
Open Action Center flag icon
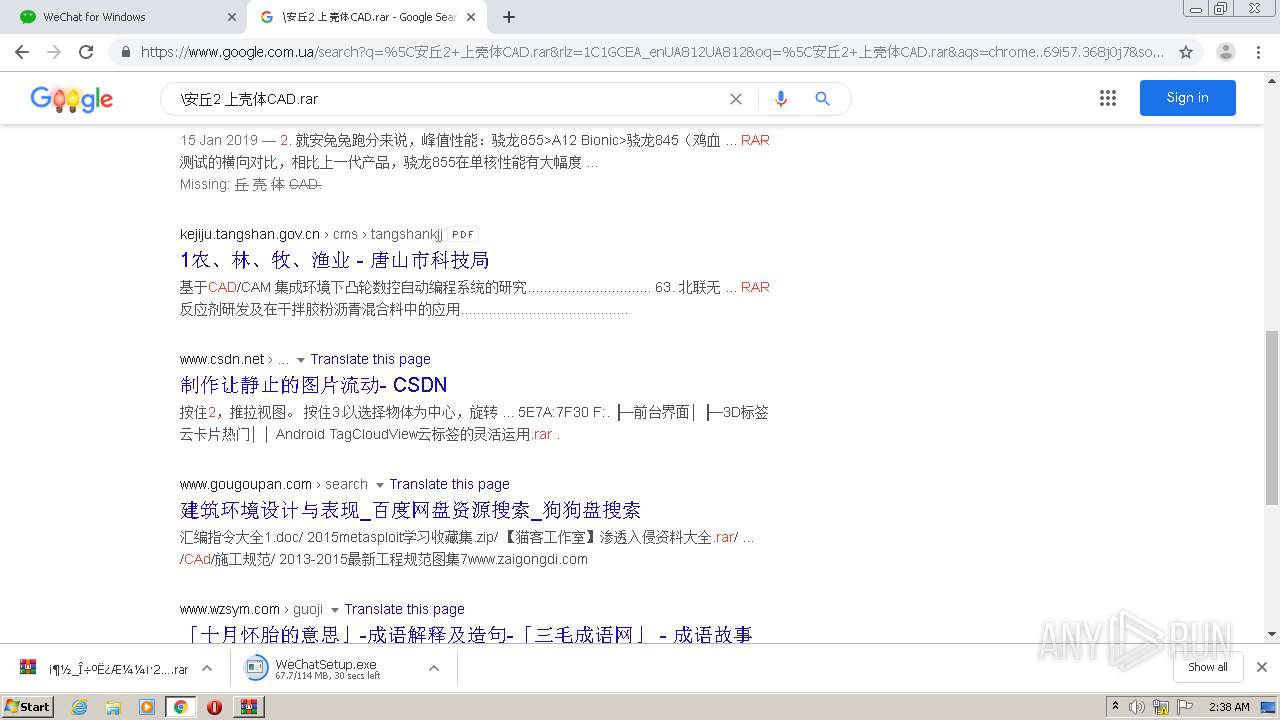tap(1185, 707)
